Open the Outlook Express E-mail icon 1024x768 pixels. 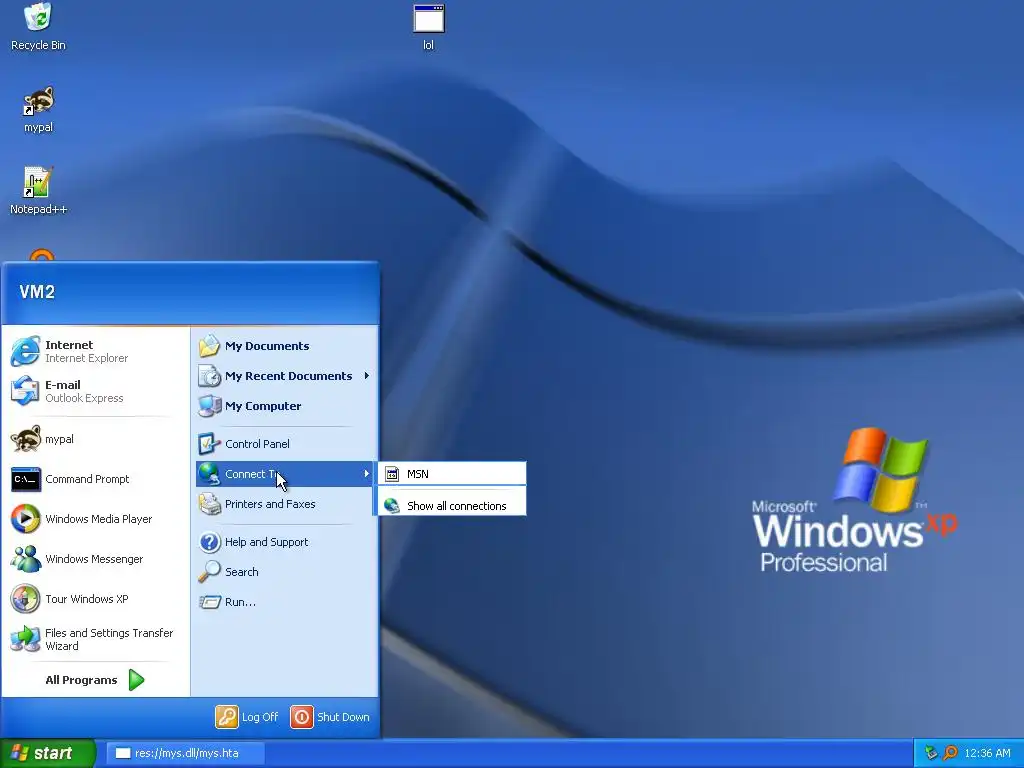pyautogui.click(x=25, y=391)
